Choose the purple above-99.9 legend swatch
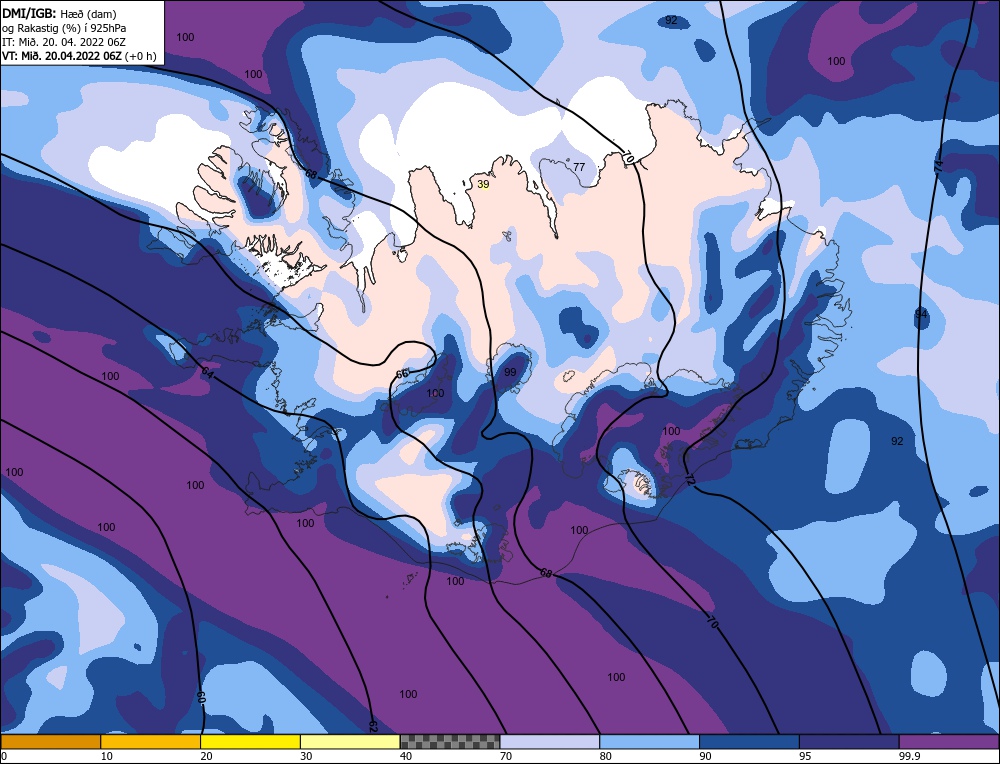Image resolution: width=1000 pixels, height=764 pixels. pos(949,741)
